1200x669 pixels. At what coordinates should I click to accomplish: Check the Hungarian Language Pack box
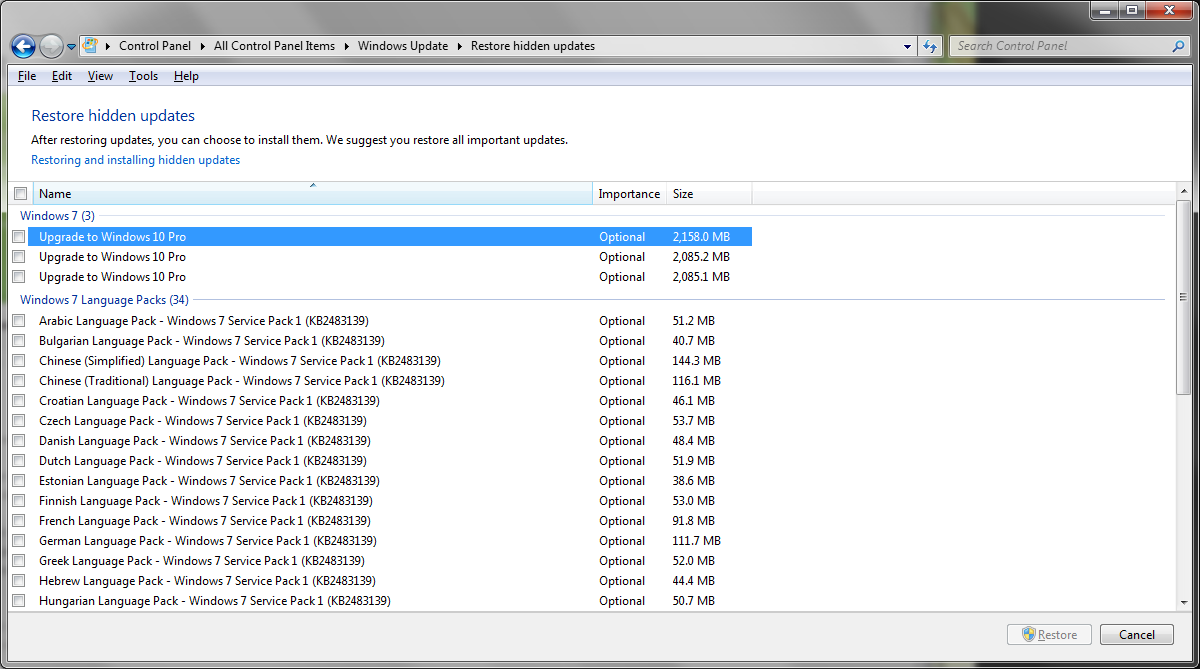coord(19,601)
